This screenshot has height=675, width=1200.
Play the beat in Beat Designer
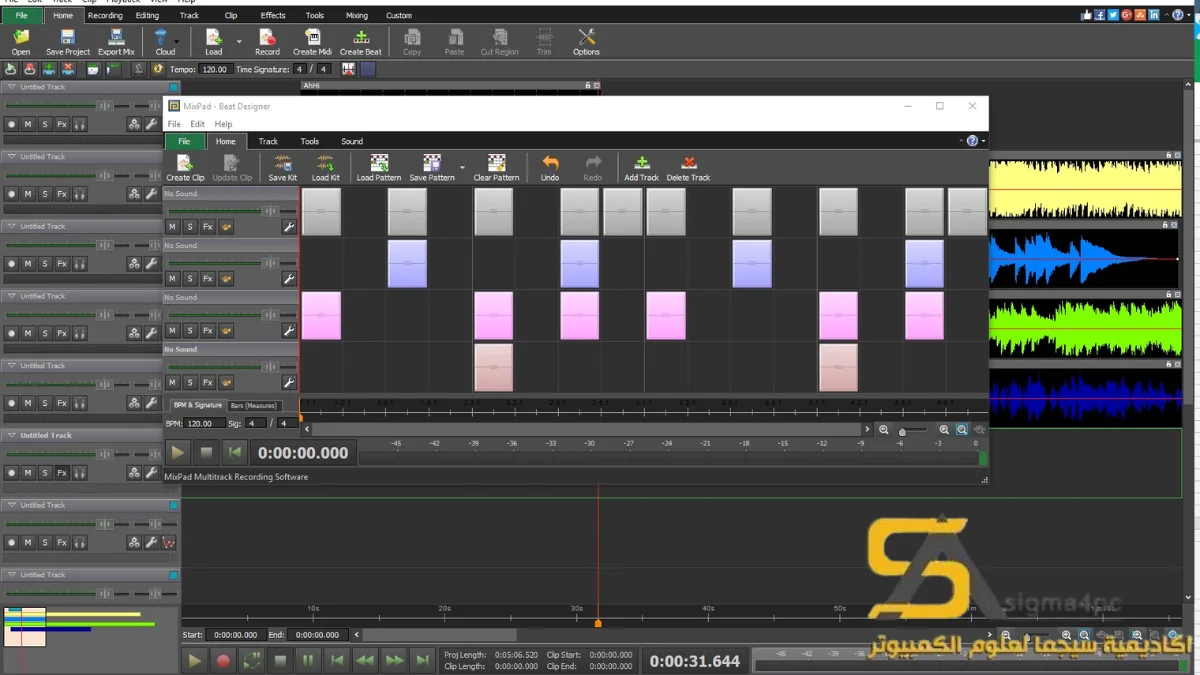[x=178, y=453]
